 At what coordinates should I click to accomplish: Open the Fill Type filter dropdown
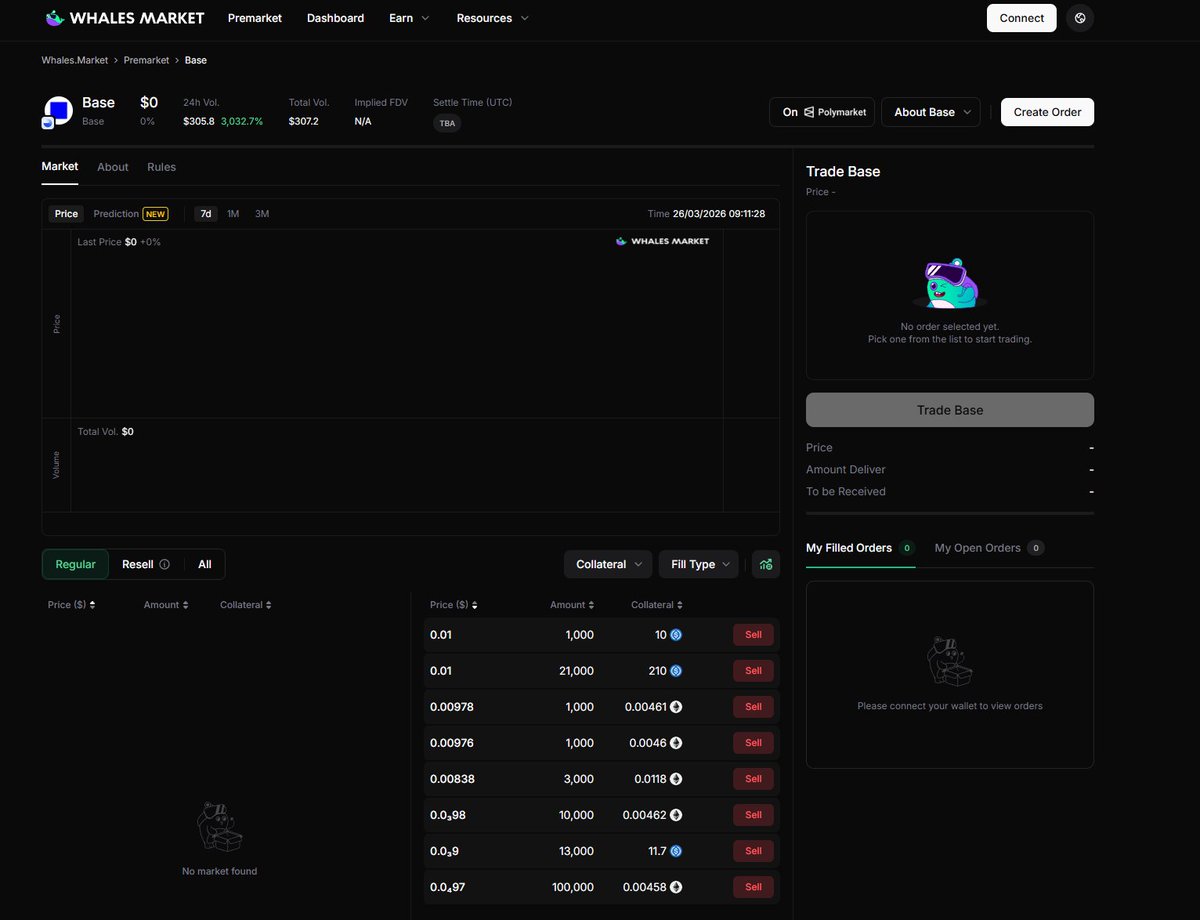coord(699,564)
